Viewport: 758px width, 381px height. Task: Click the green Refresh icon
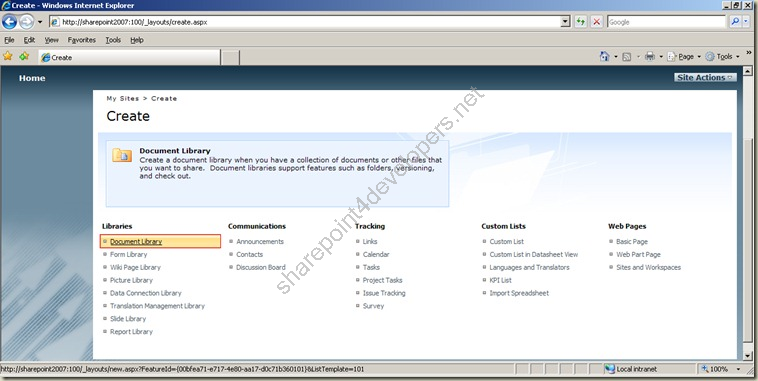581,22
